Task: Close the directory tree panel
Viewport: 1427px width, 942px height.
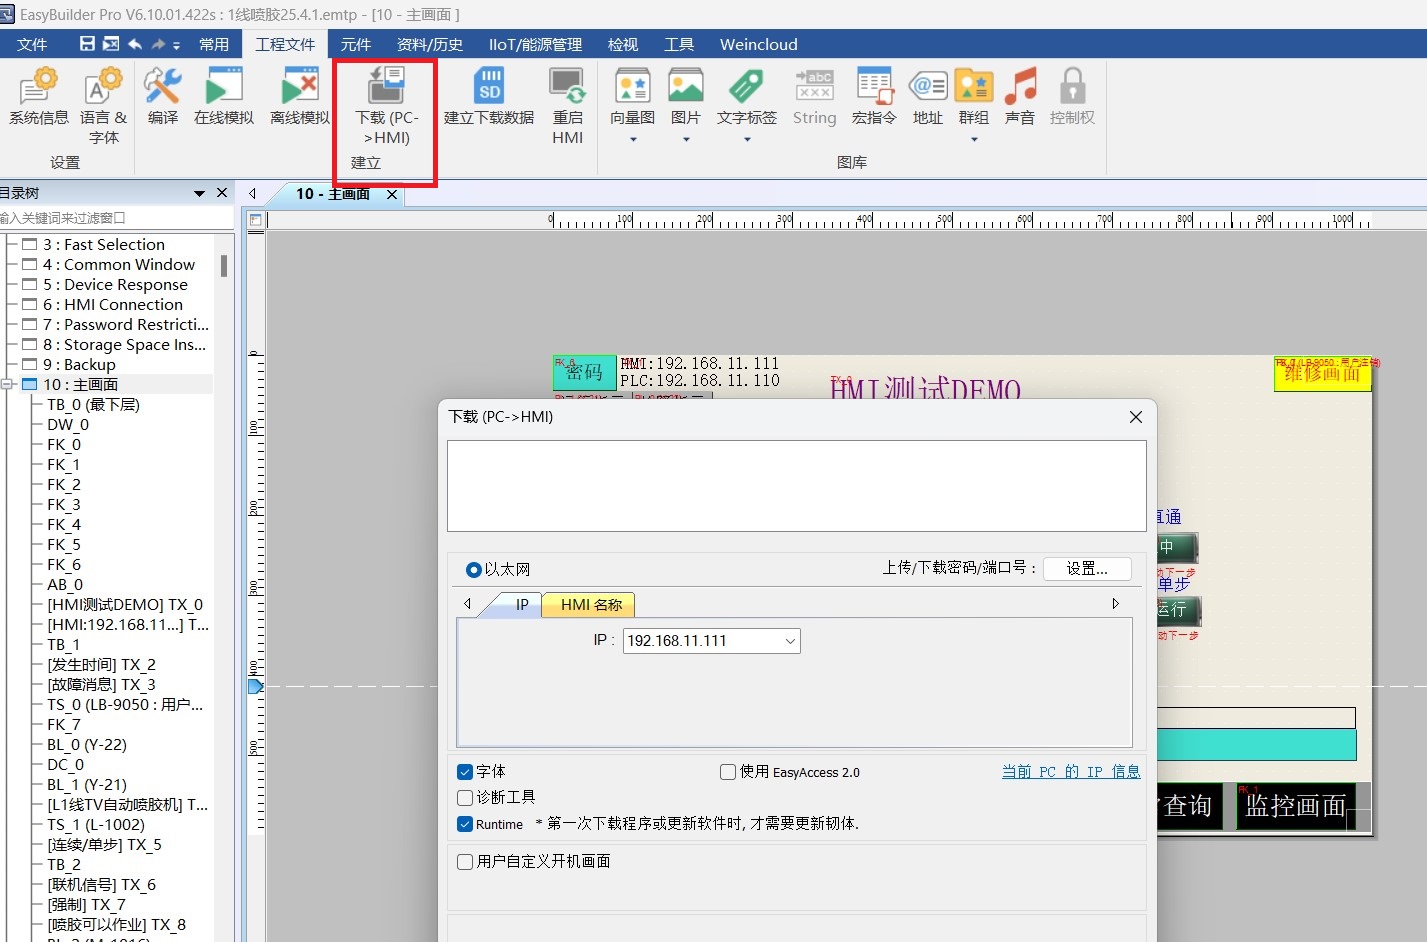Action: (x=222, y=193)
